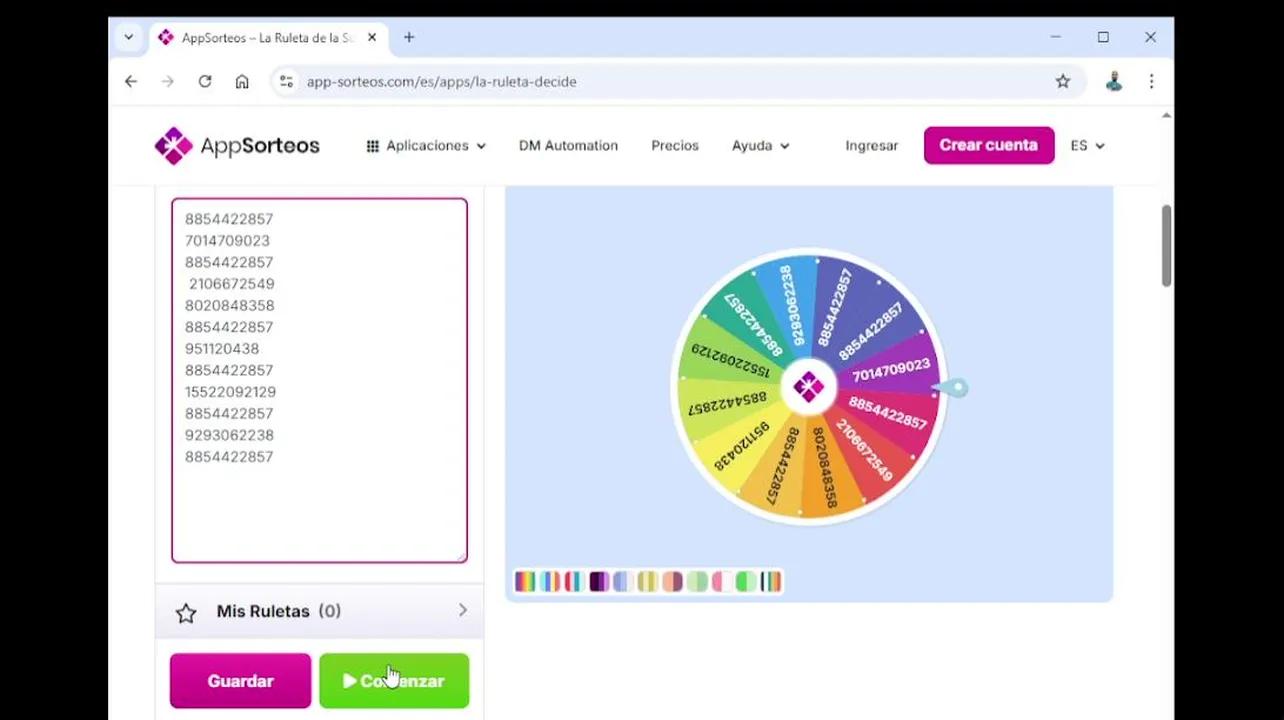The height and width of the screenshot is (720, 1284).
Task: Save the roulette with Guardar
Action: 240,681
